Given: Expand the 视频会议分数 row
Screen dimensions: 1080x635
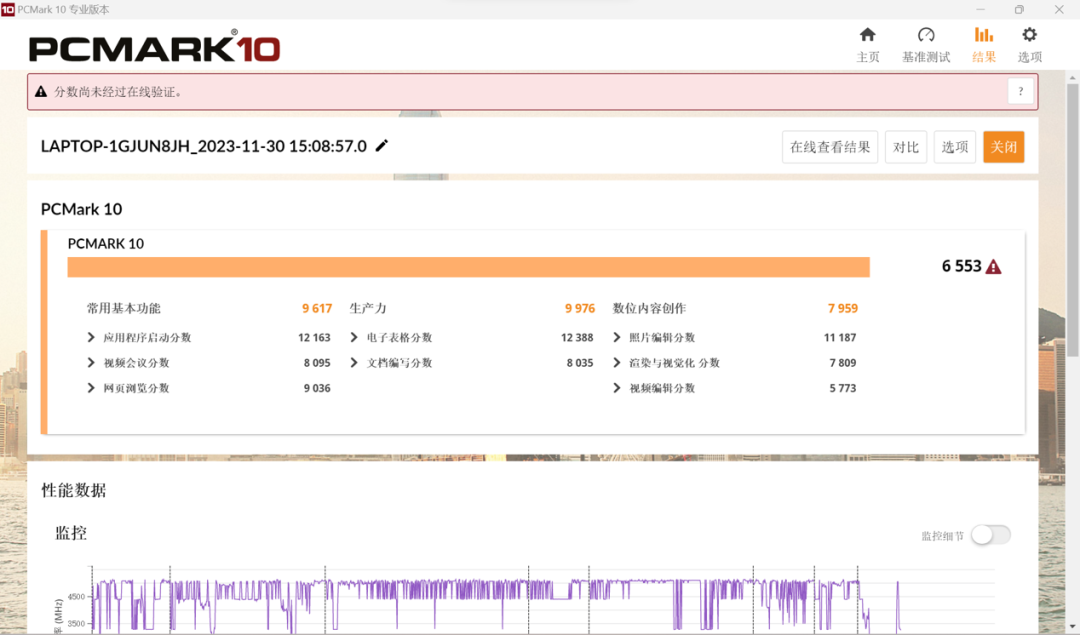Looking at the screenshot, I should coord(91,363).
